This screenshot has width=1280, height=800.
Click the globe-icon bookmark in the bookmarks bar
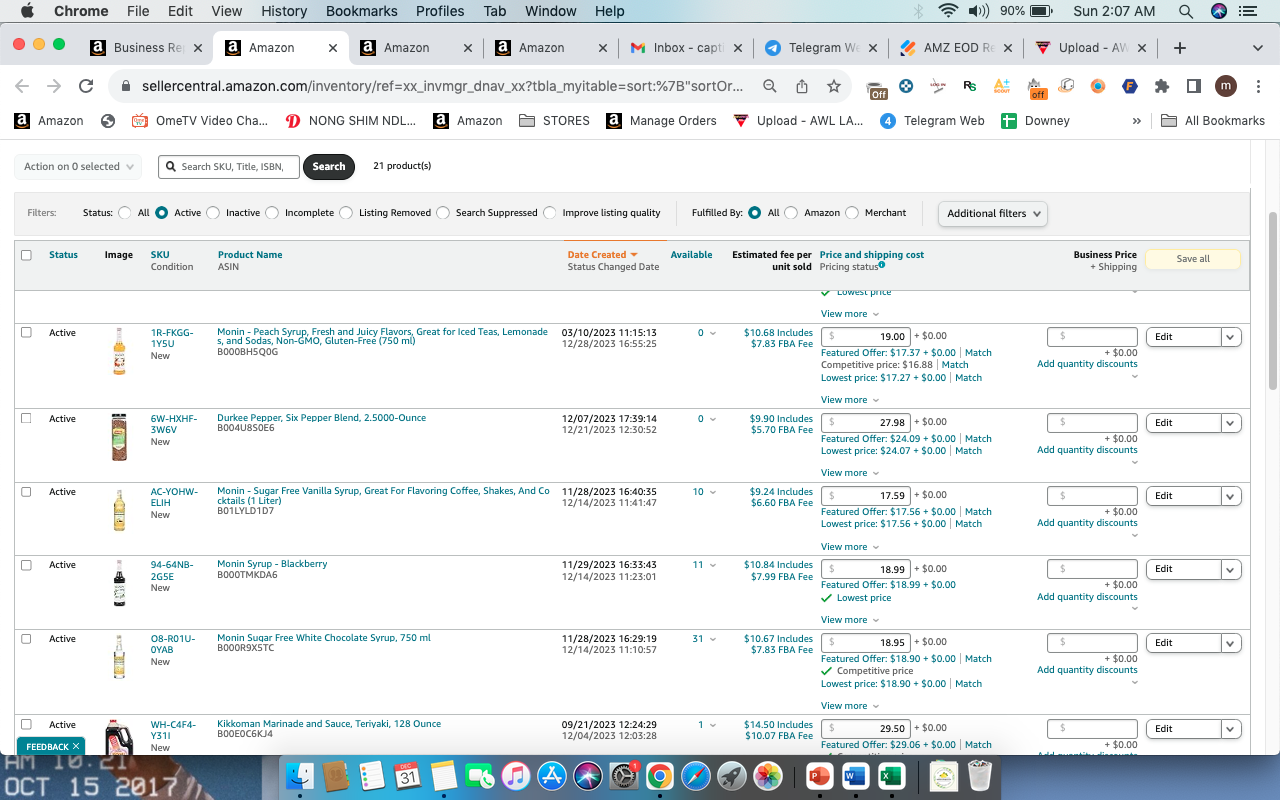coord(107,121)
